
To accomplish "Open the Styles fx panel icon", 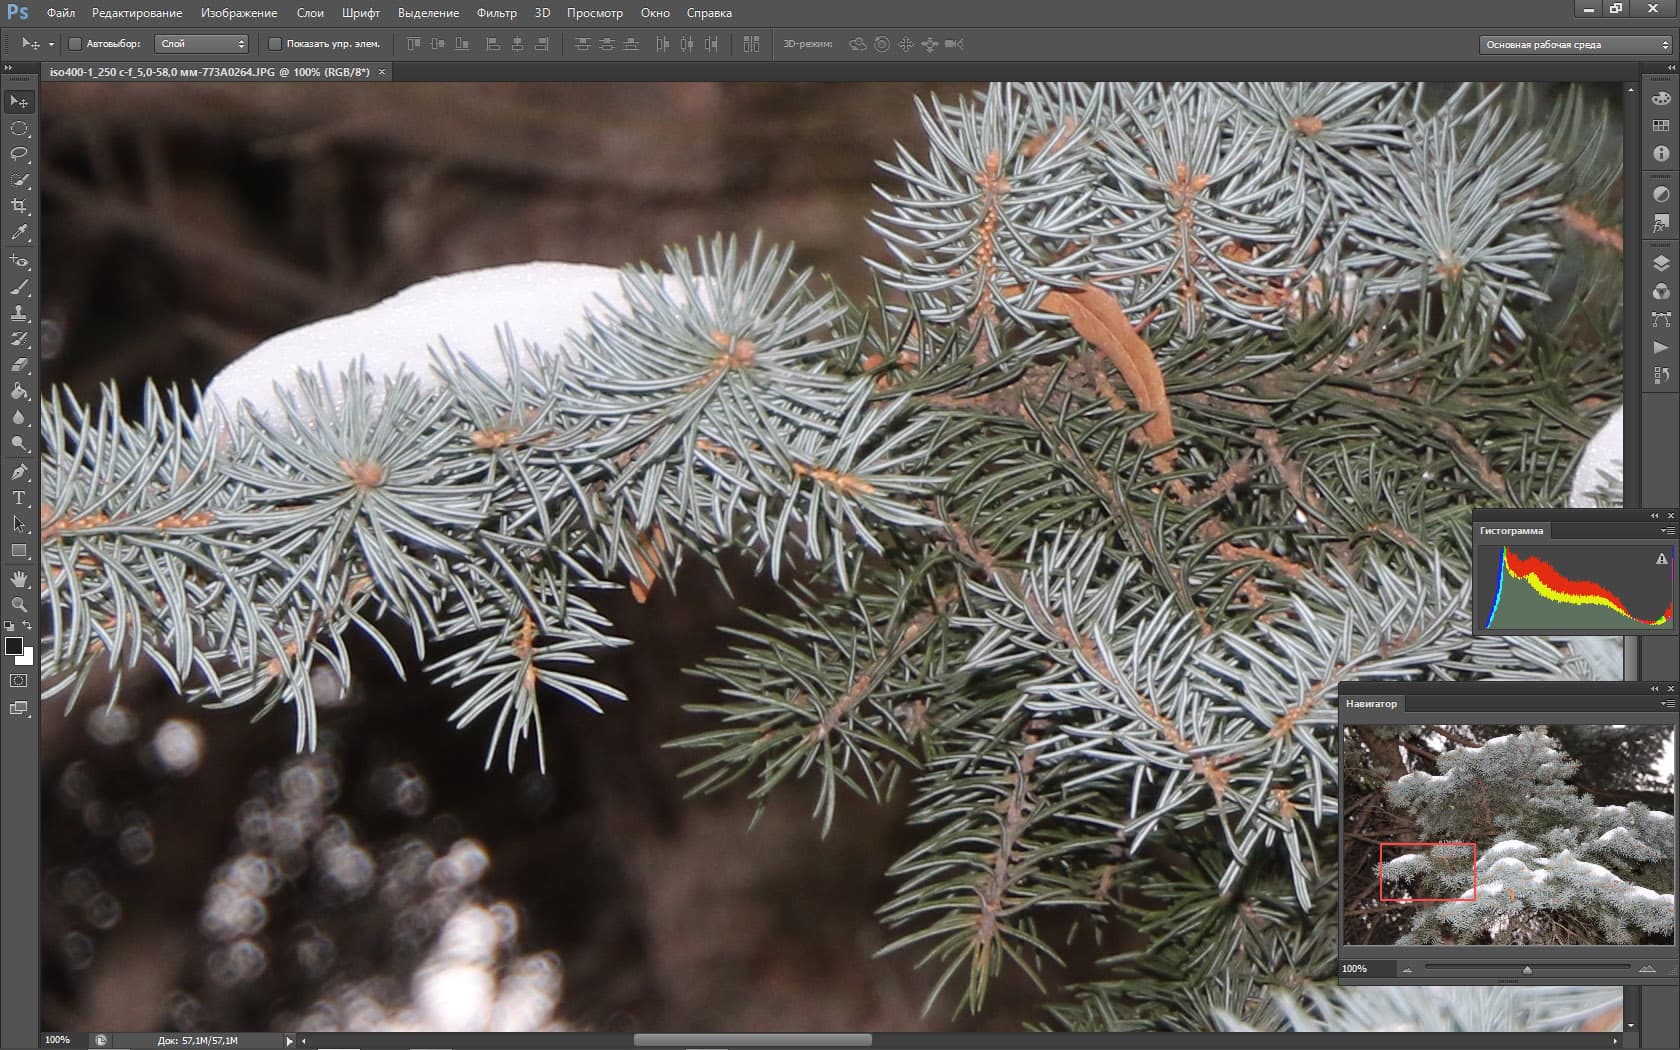I will [x=1661, y=223].
